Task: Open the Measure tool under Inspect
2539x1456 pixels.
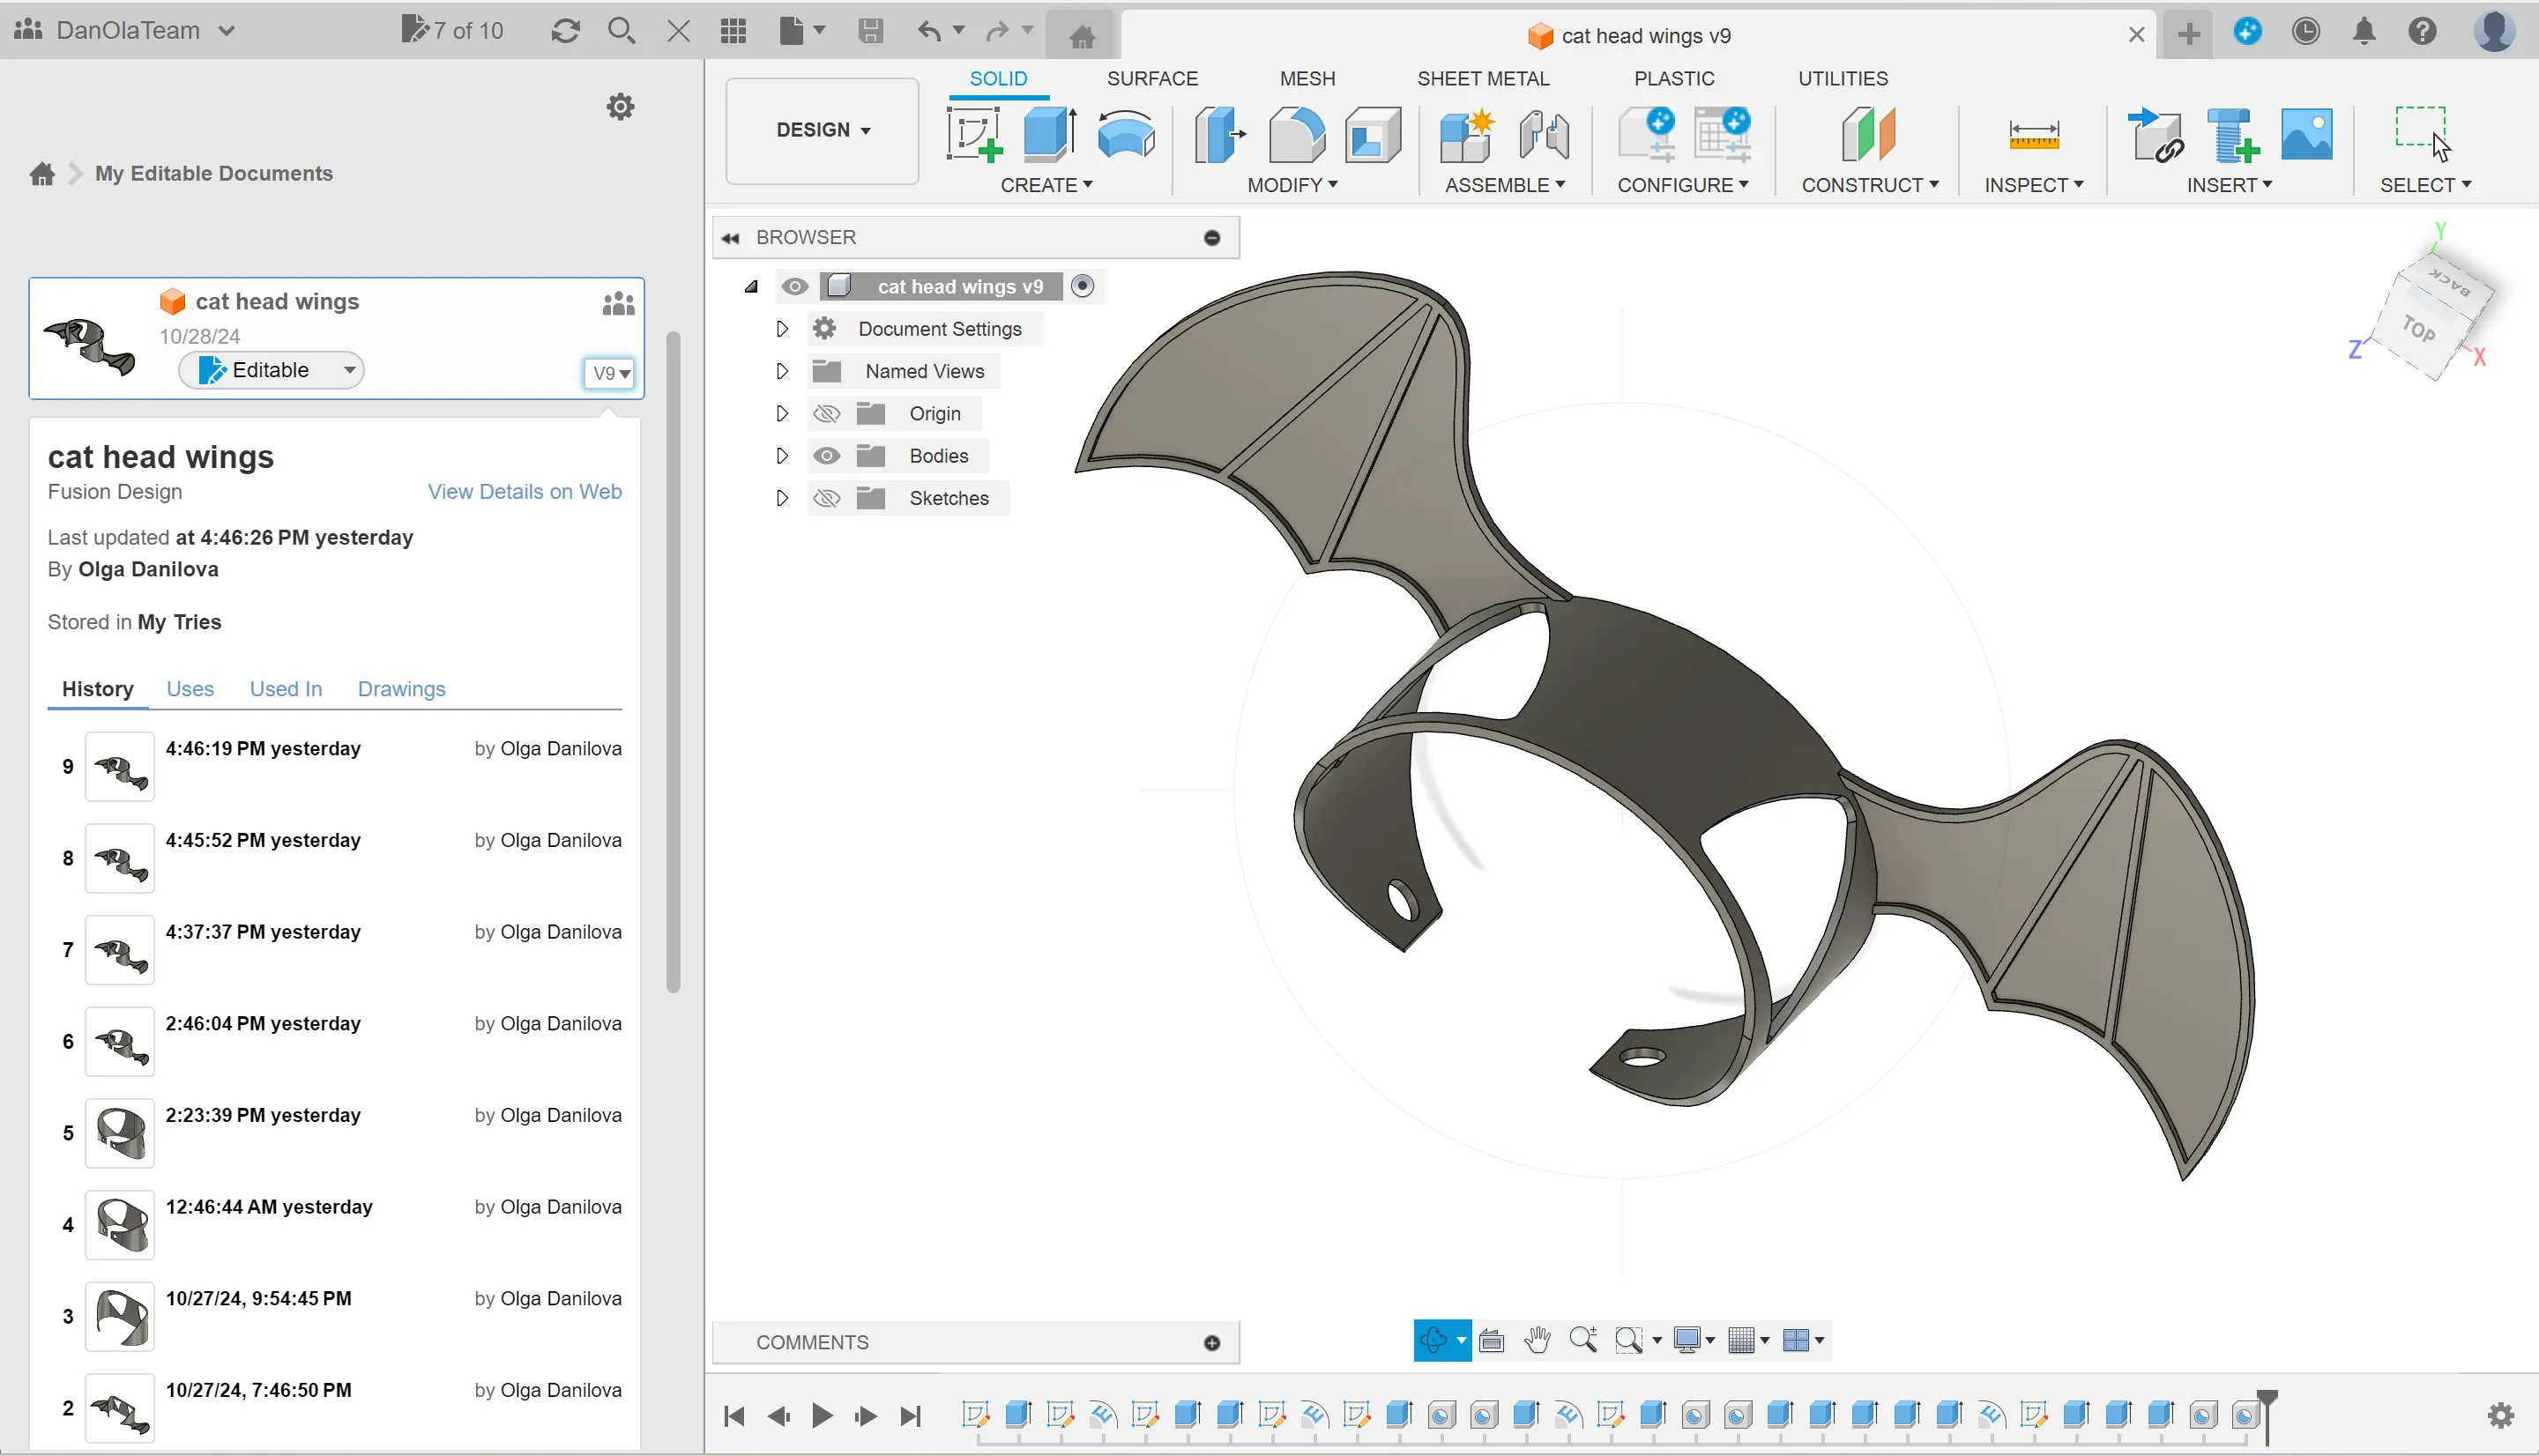Action: 2033,135
